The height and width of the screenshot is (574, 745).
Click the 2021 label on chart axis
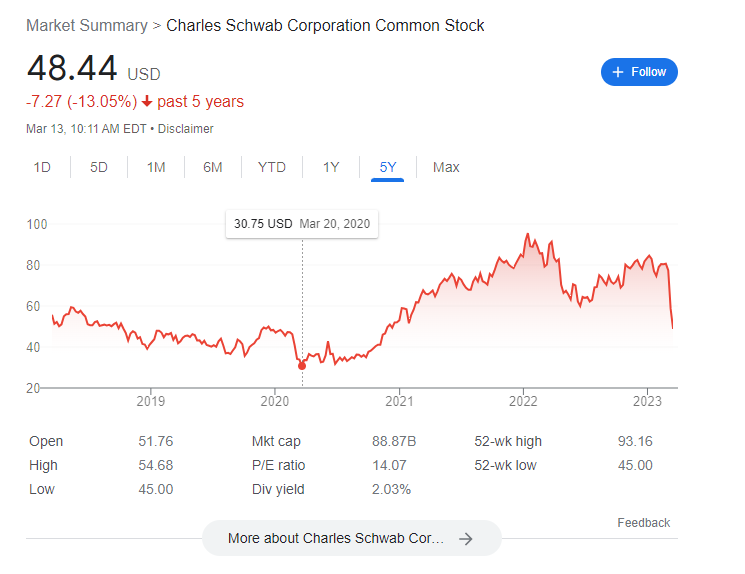click(399, 402)
